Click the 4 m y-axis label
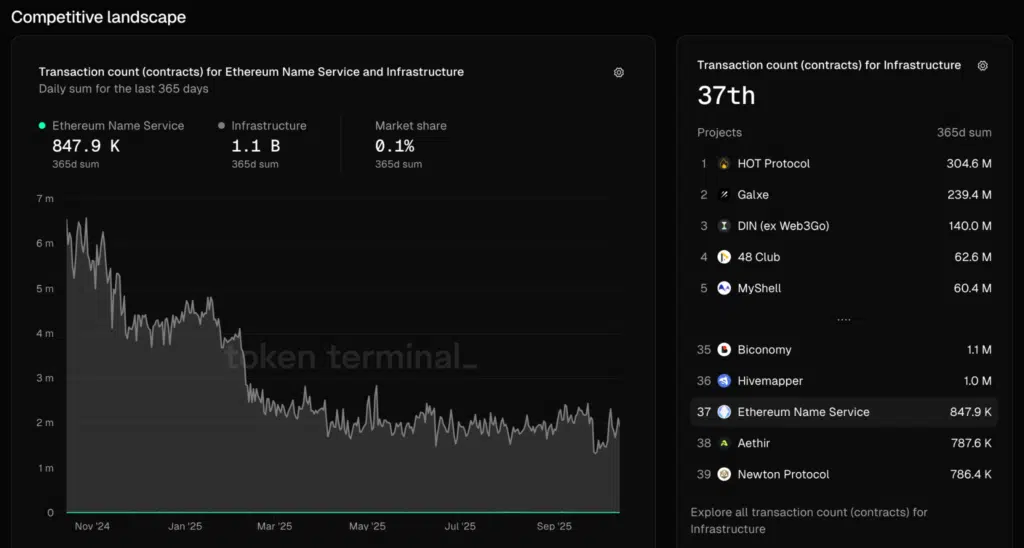The width and height of the screenshot is (1024, 548). tap(45, 334)
